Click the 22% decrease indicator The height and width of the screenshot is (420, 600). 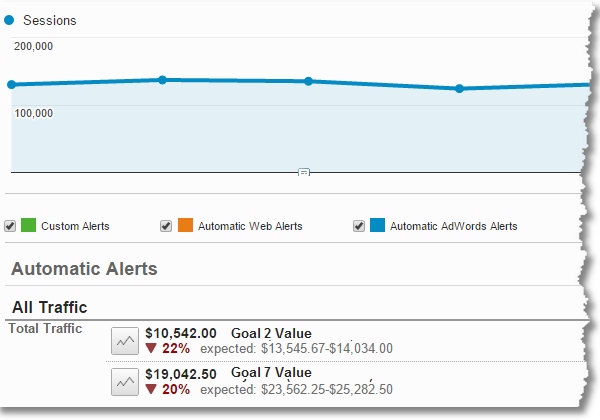pyautogui.click(x=168, y=348)
